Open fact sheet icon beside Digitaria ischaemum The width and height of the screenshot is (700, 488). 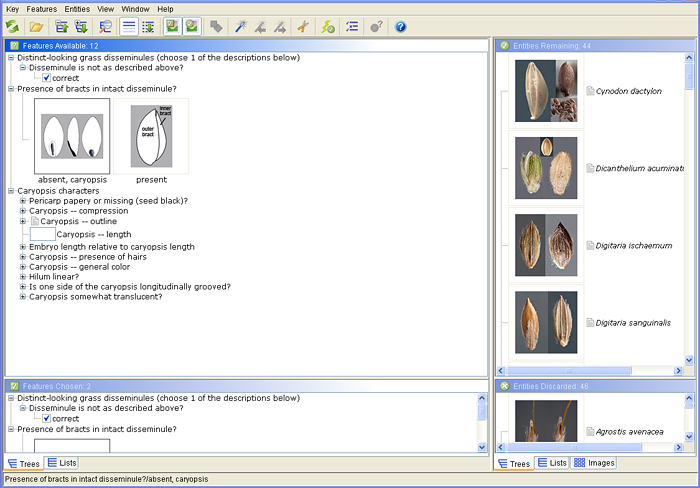point(590,246)
